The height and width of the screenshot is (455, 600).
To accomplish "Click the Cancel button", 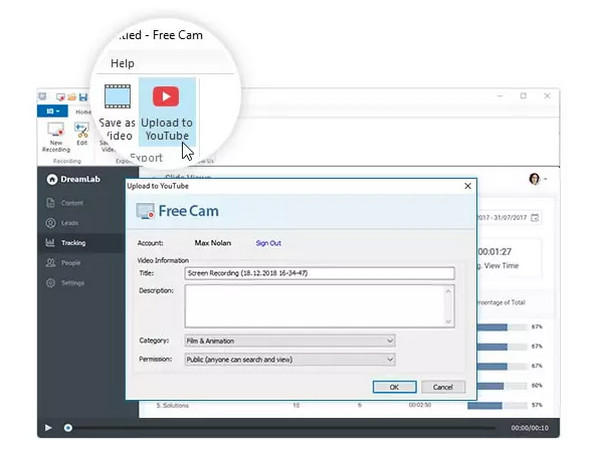I will click(443, 387).
